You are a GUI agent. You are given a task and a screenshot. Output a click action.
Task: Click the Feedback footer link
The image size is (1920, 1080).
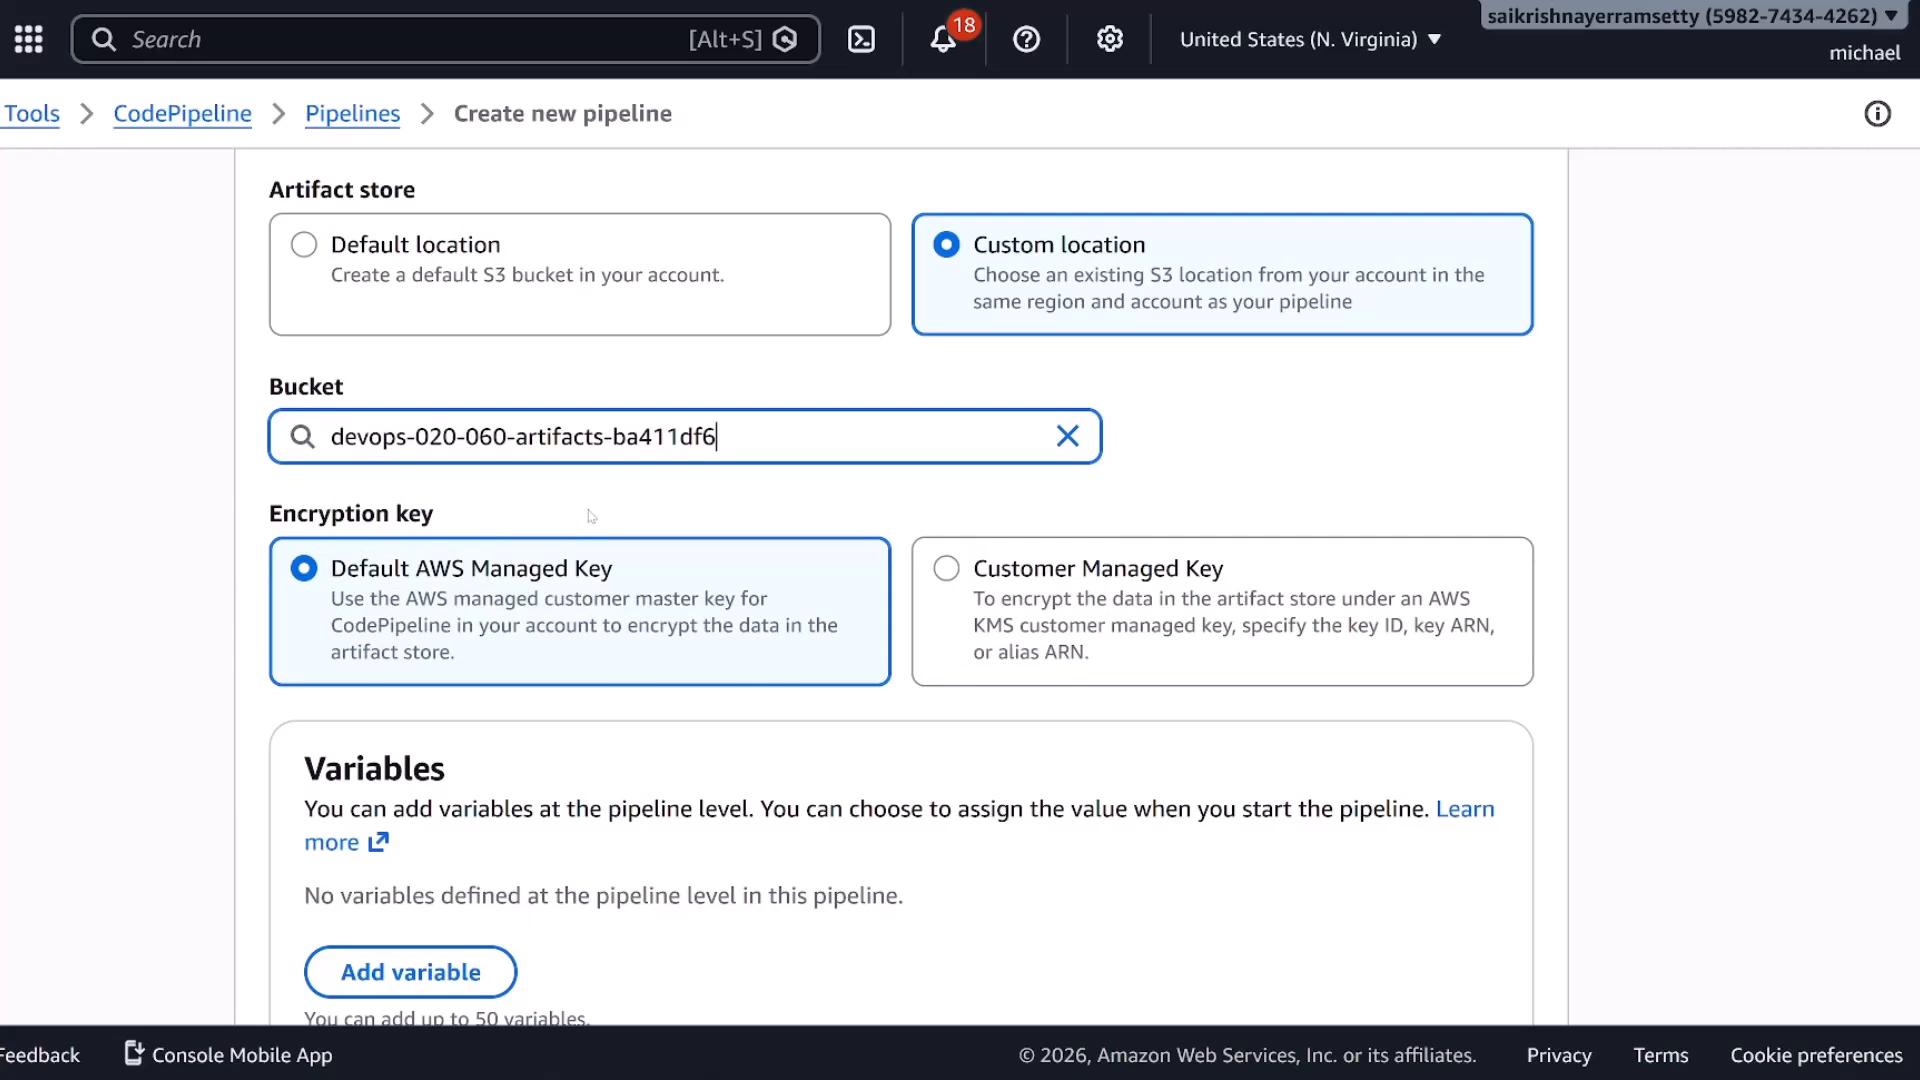coord(39,1055)
